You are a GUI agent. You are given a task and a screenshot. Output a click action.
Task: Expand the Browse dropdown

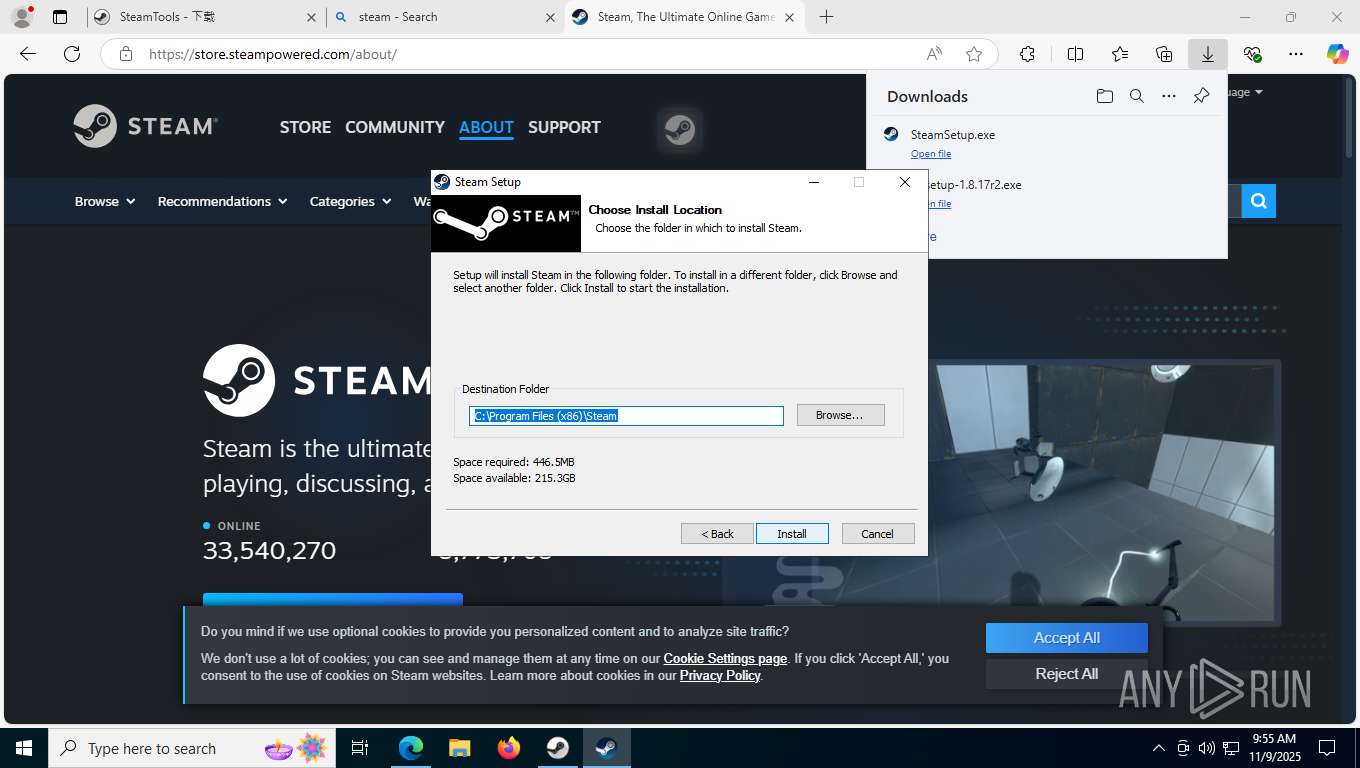tap(105, 201)
